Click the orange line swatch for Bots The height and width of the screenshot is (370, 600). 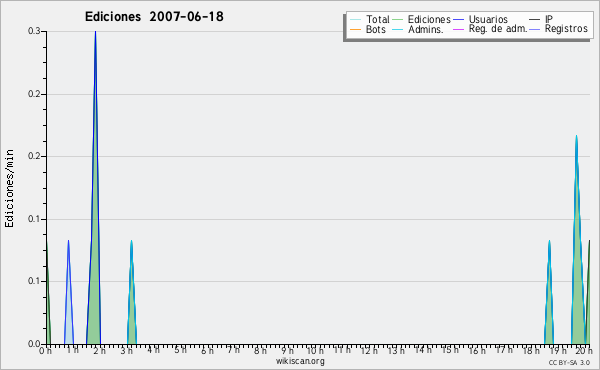coord(355,29)
